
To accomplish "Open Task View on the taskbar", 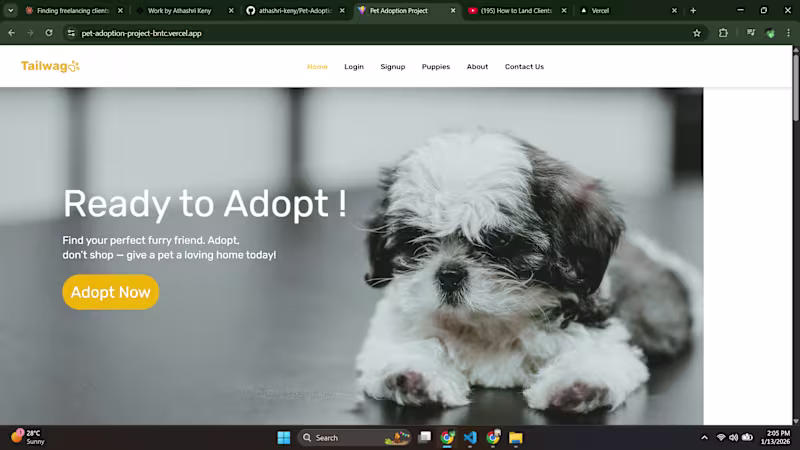I will pos(424,437).
